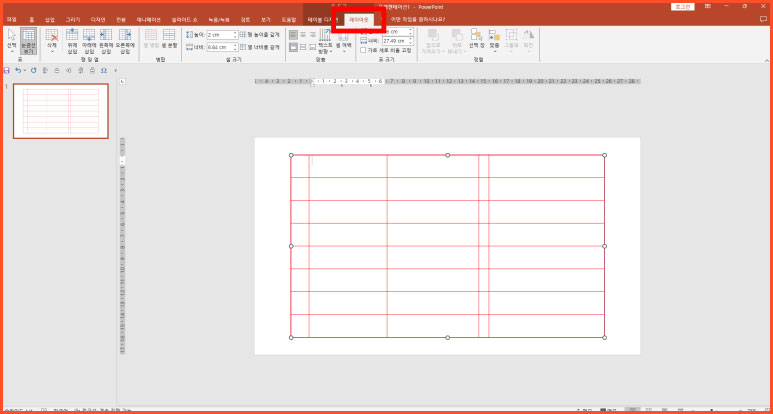
Task: Open the 맞춤 (Align) dropdown
Action: pyautogui.click(x=494, y=41)
